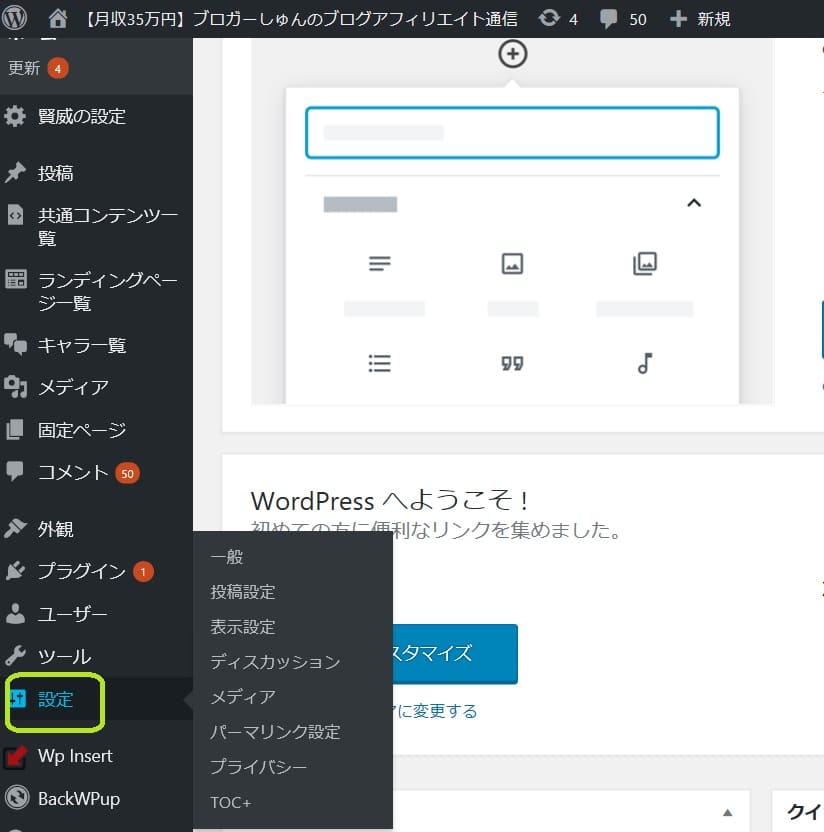Click the pushpin icon for 投稿
824x832 pixels.
point(15,172)
